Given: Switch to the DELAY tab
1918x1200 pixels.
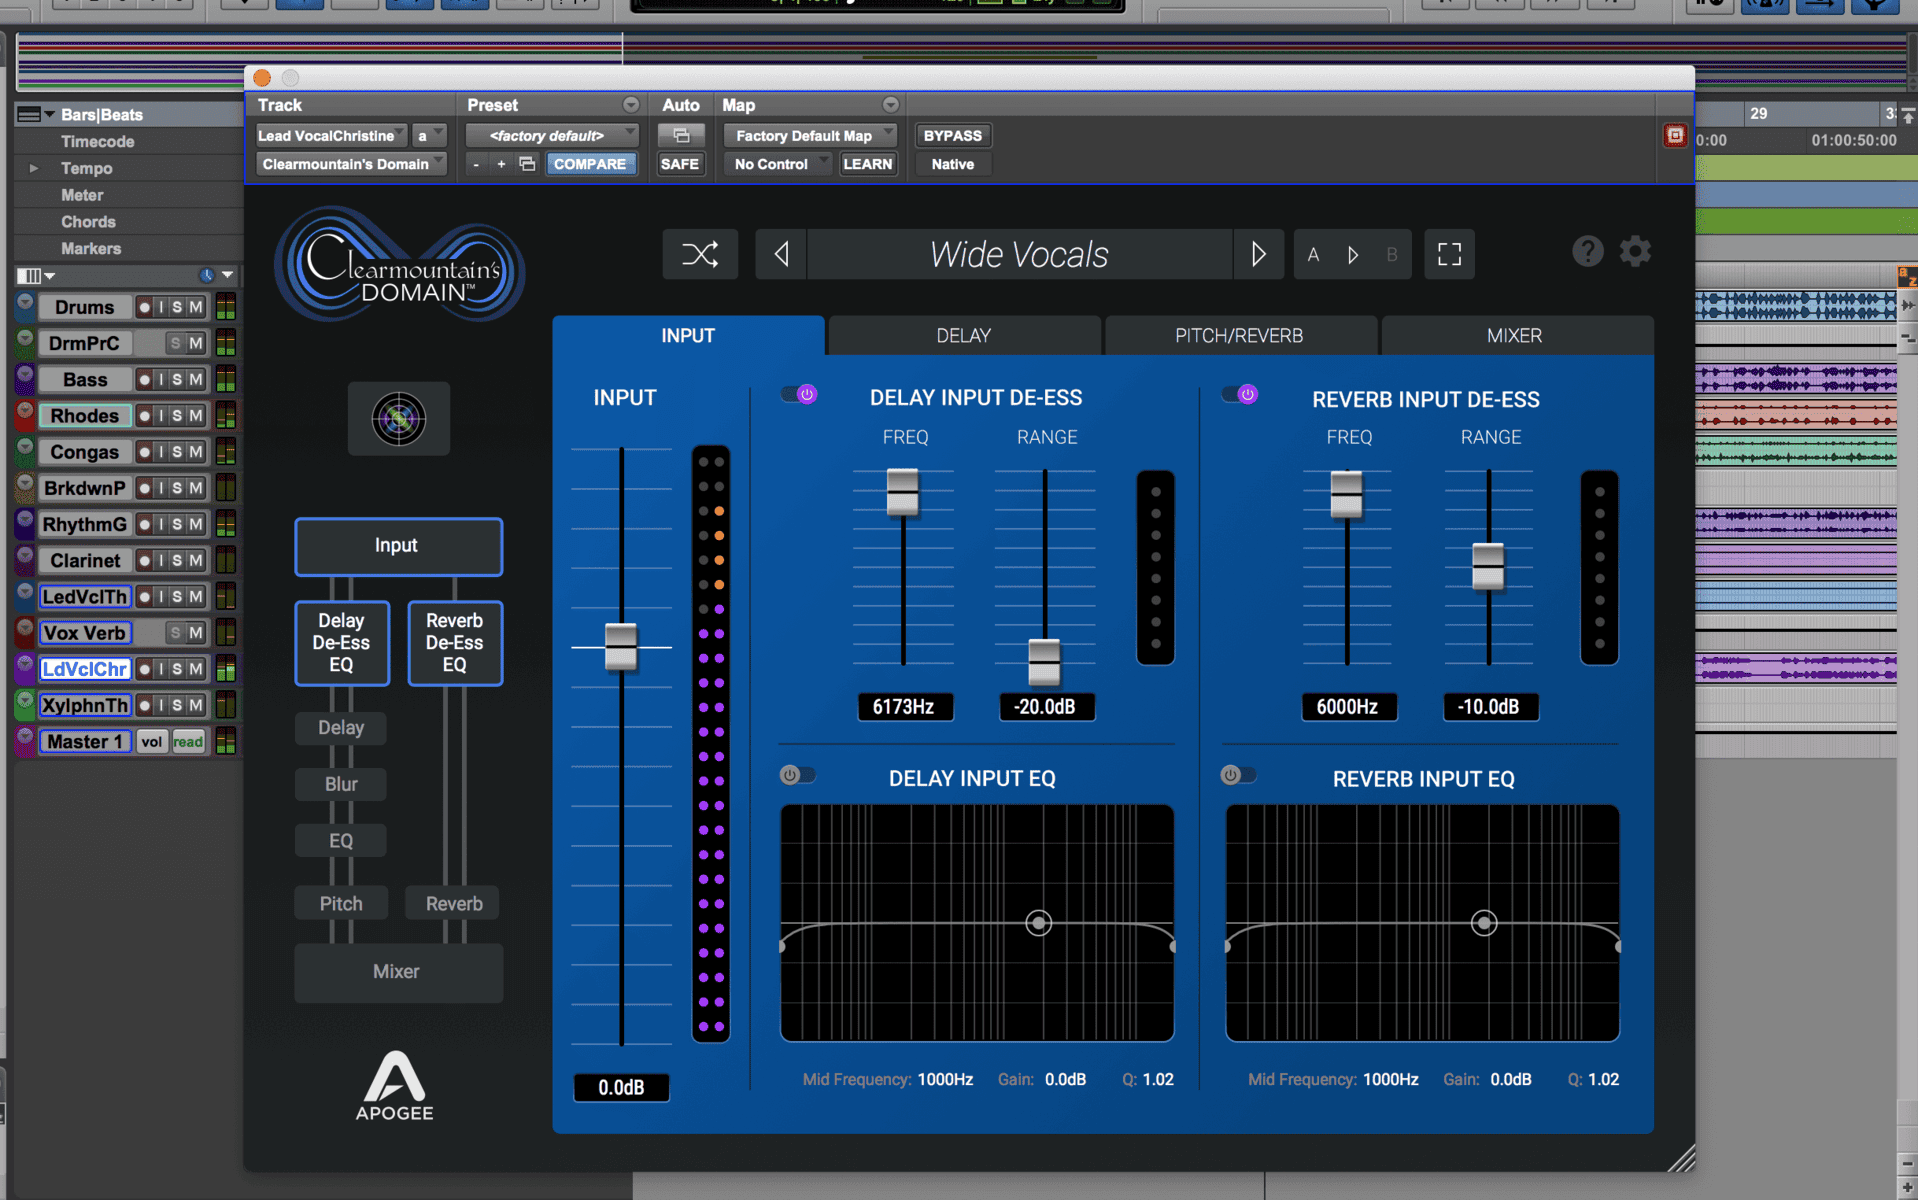Looking at the screenshot, I should (964, 336).
